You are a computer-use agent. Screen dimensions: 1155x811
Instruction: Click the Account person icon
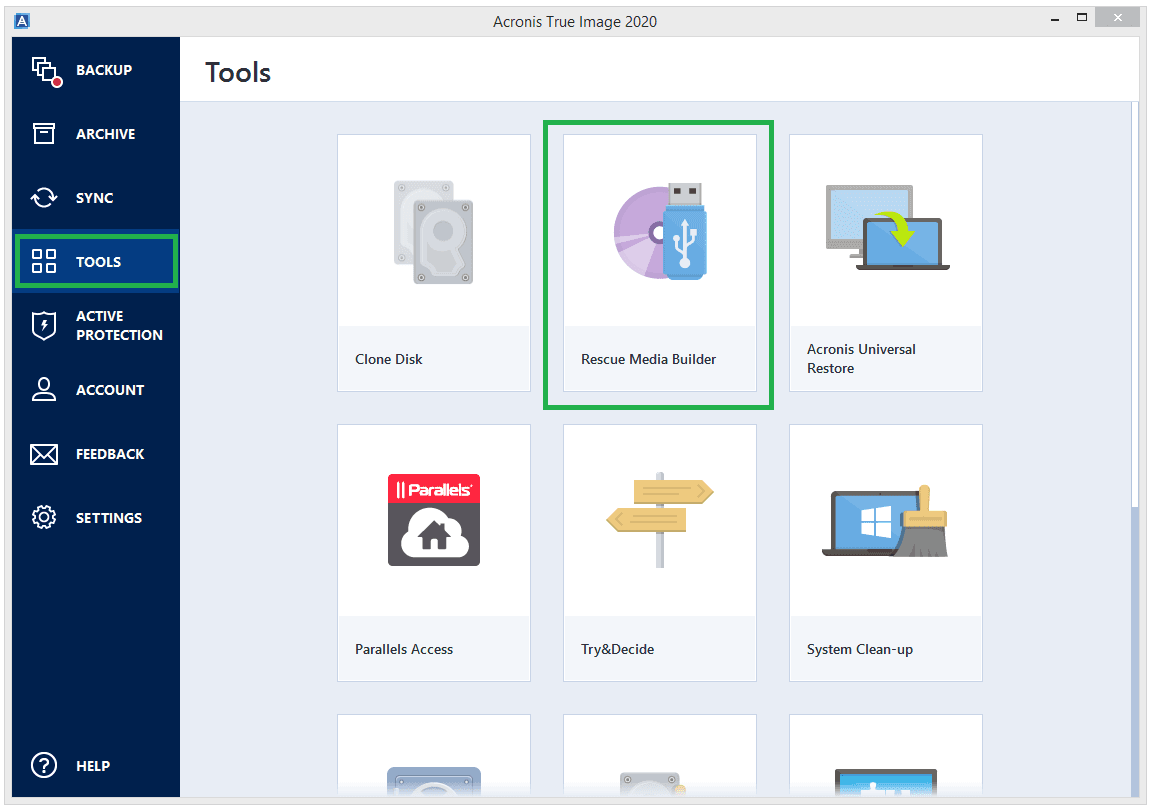click(44, 389)
